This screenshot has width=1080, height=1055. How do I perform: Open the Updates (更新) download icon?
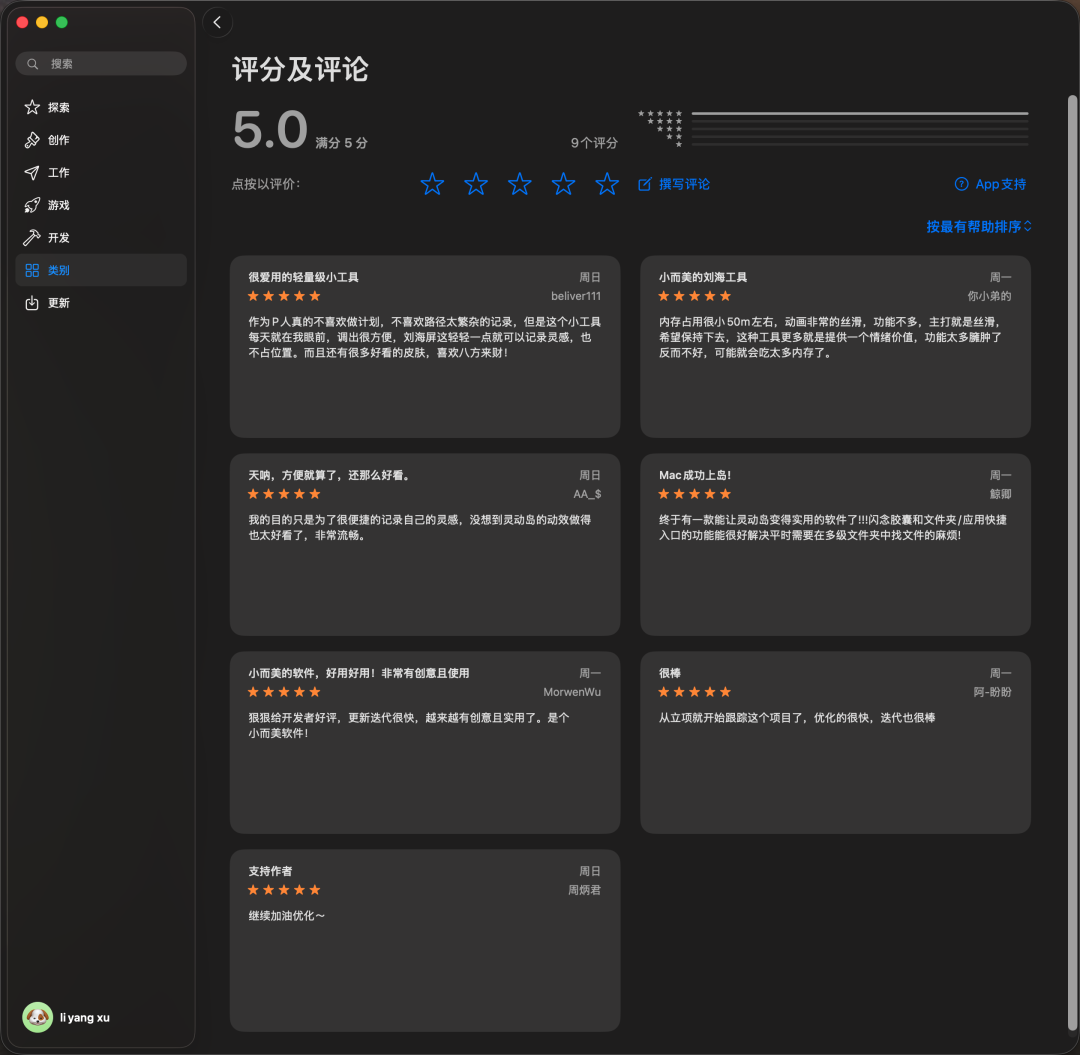(32, 303)
